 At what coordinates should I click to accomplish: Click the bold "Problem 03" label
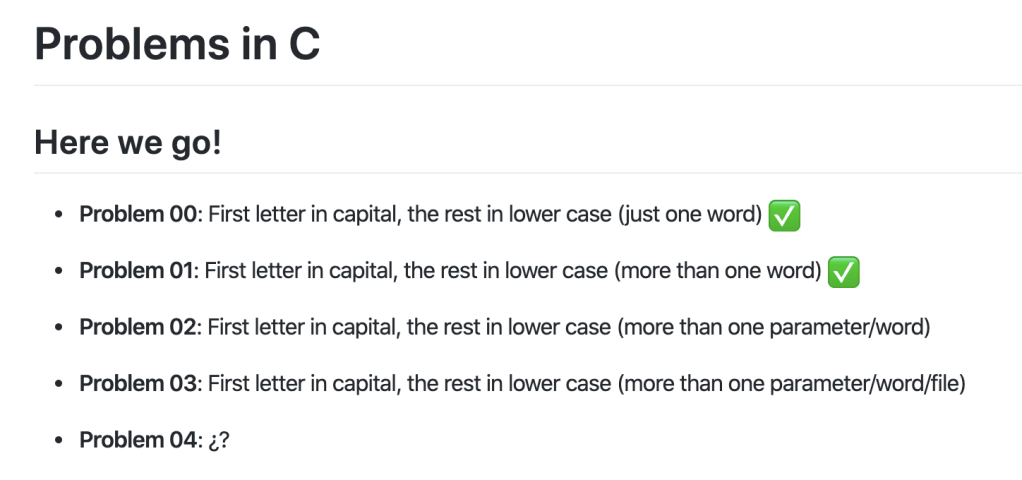[138, 383]
